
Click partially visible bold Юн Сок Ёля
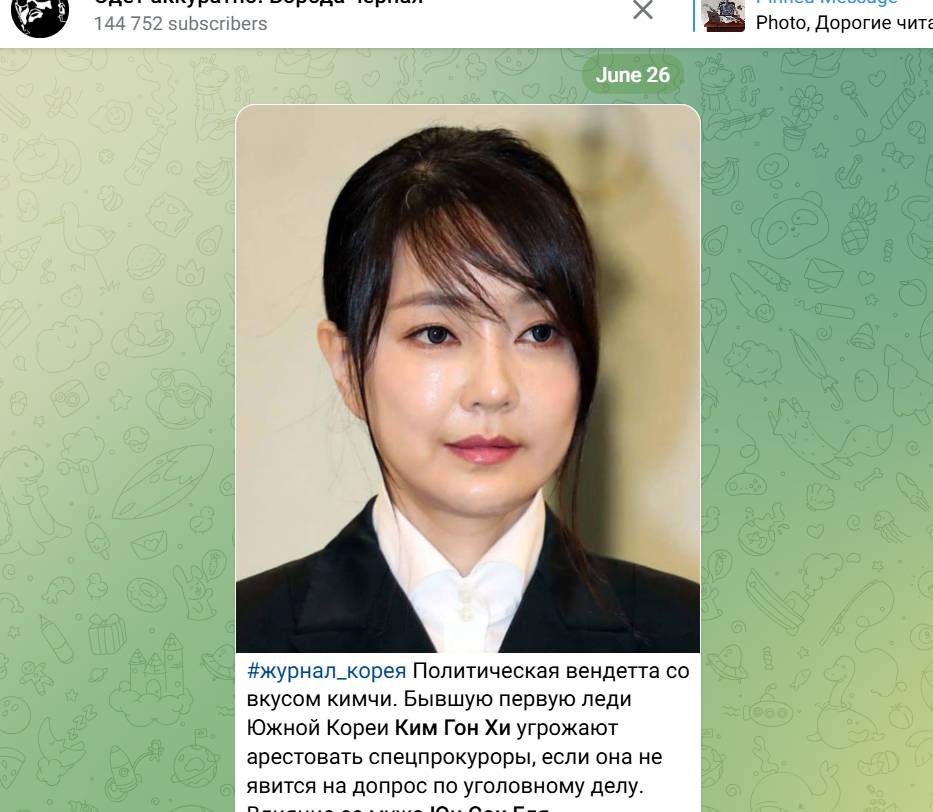[489, 809]
